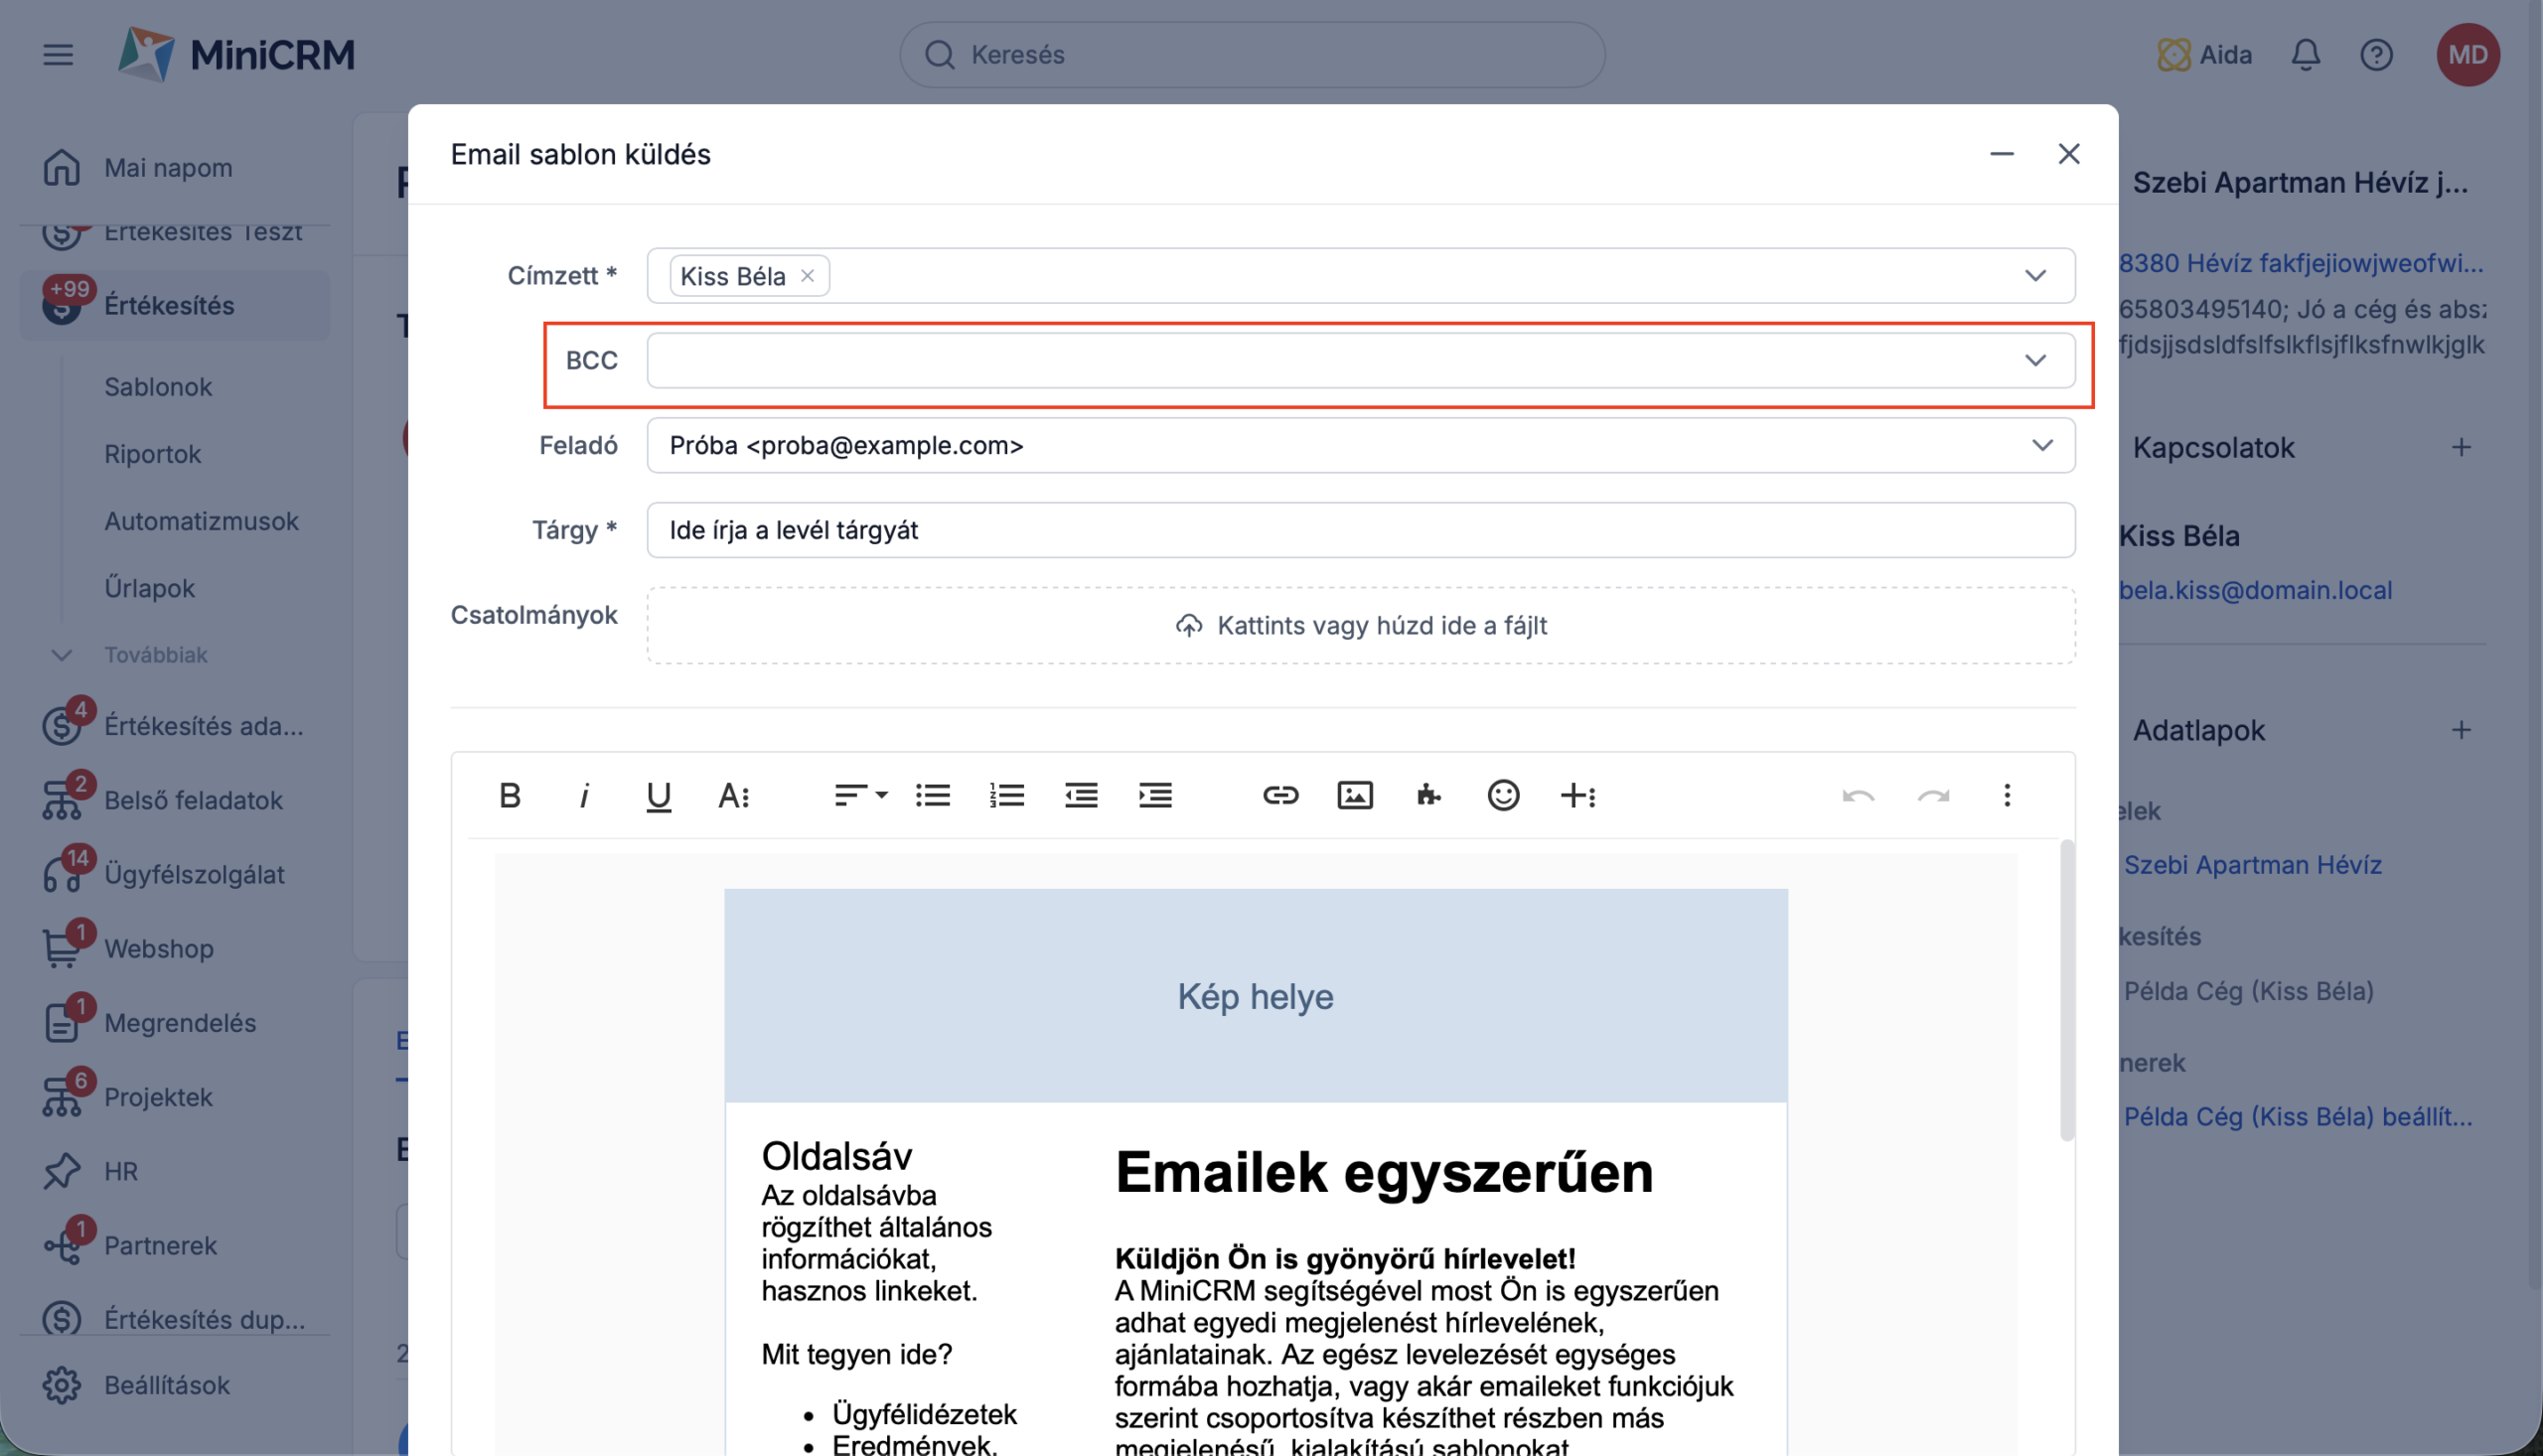
Task: Open more editor options menu
Action: coord(2007,795)
